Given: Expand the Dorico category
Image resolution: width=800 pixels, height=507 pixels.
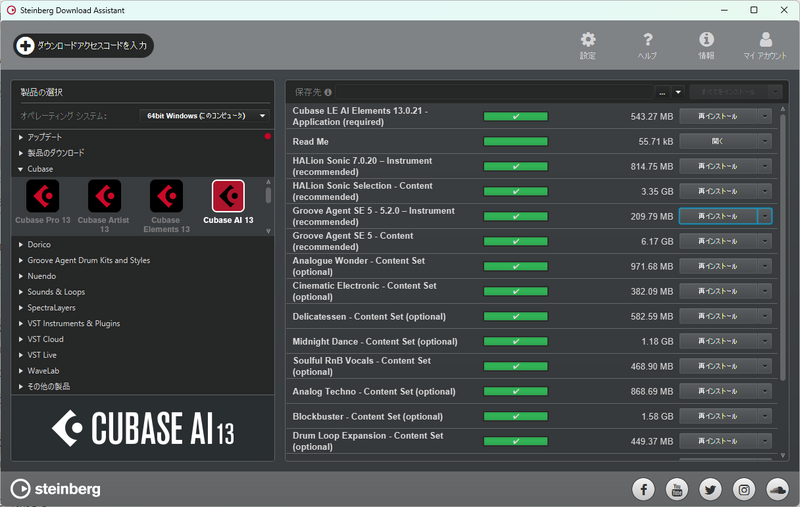Looking at the screenshot, I should pyautogui.click(x=21, y=244).
